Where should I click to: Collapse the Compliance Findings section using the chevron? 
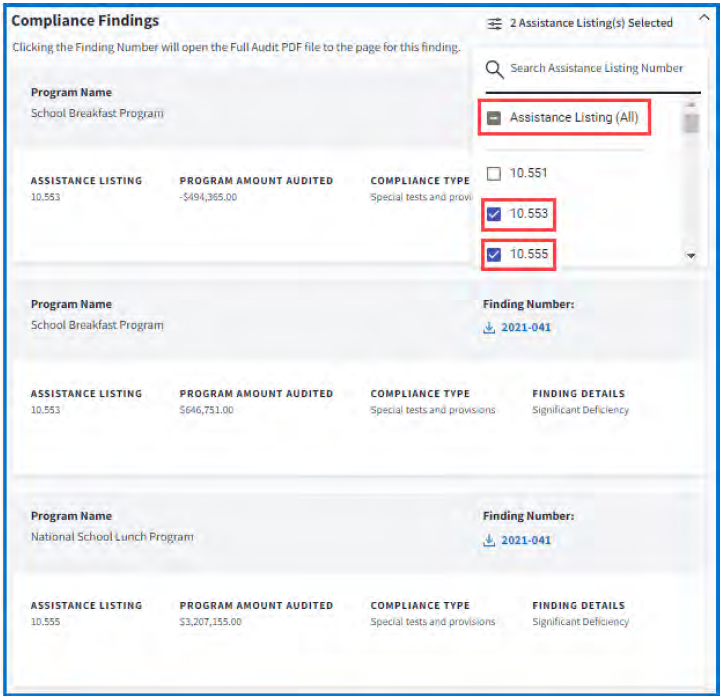point(703,18)
